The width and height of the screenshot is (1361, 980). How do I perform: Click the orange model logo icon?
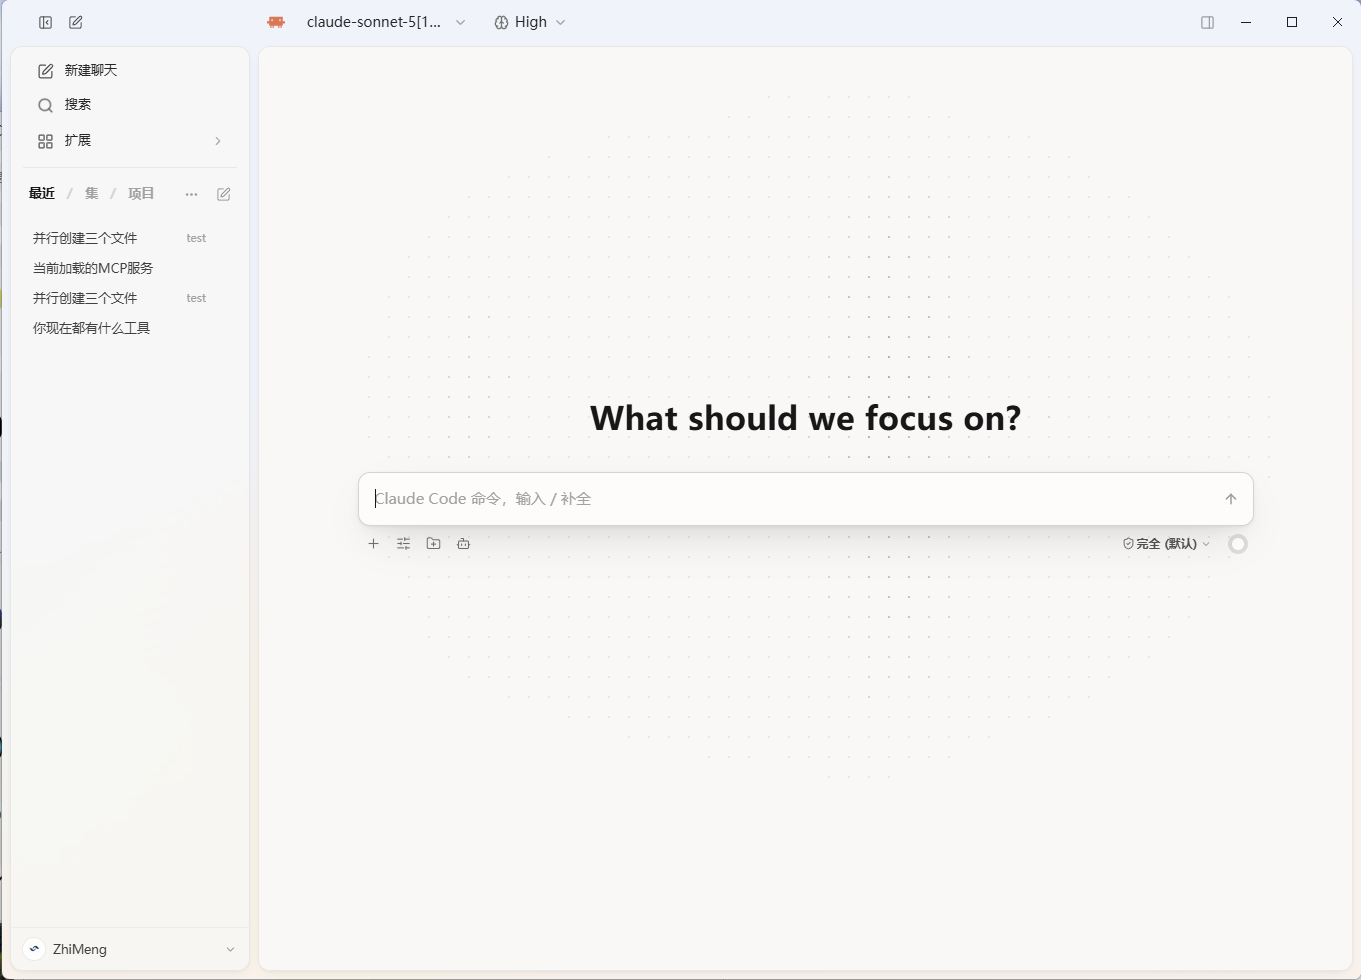(276, 22)
